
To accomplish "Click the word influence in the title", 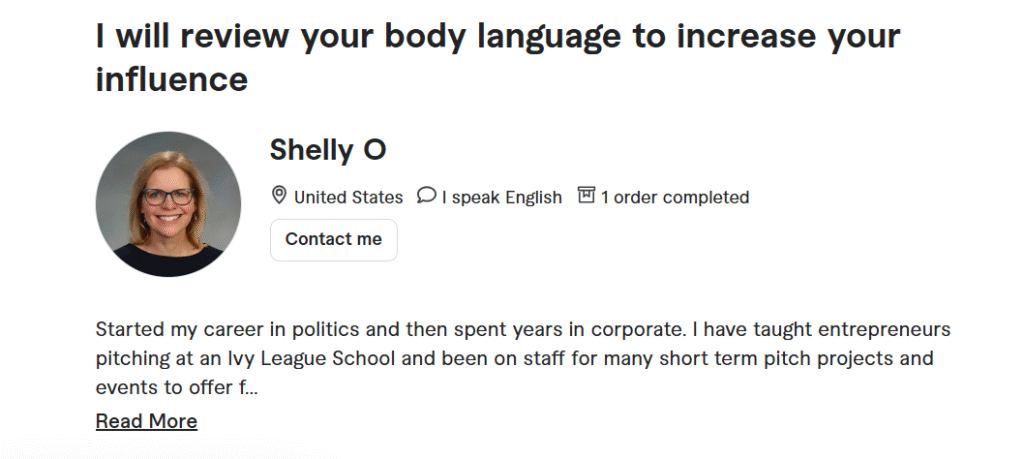I will (172, 80).
